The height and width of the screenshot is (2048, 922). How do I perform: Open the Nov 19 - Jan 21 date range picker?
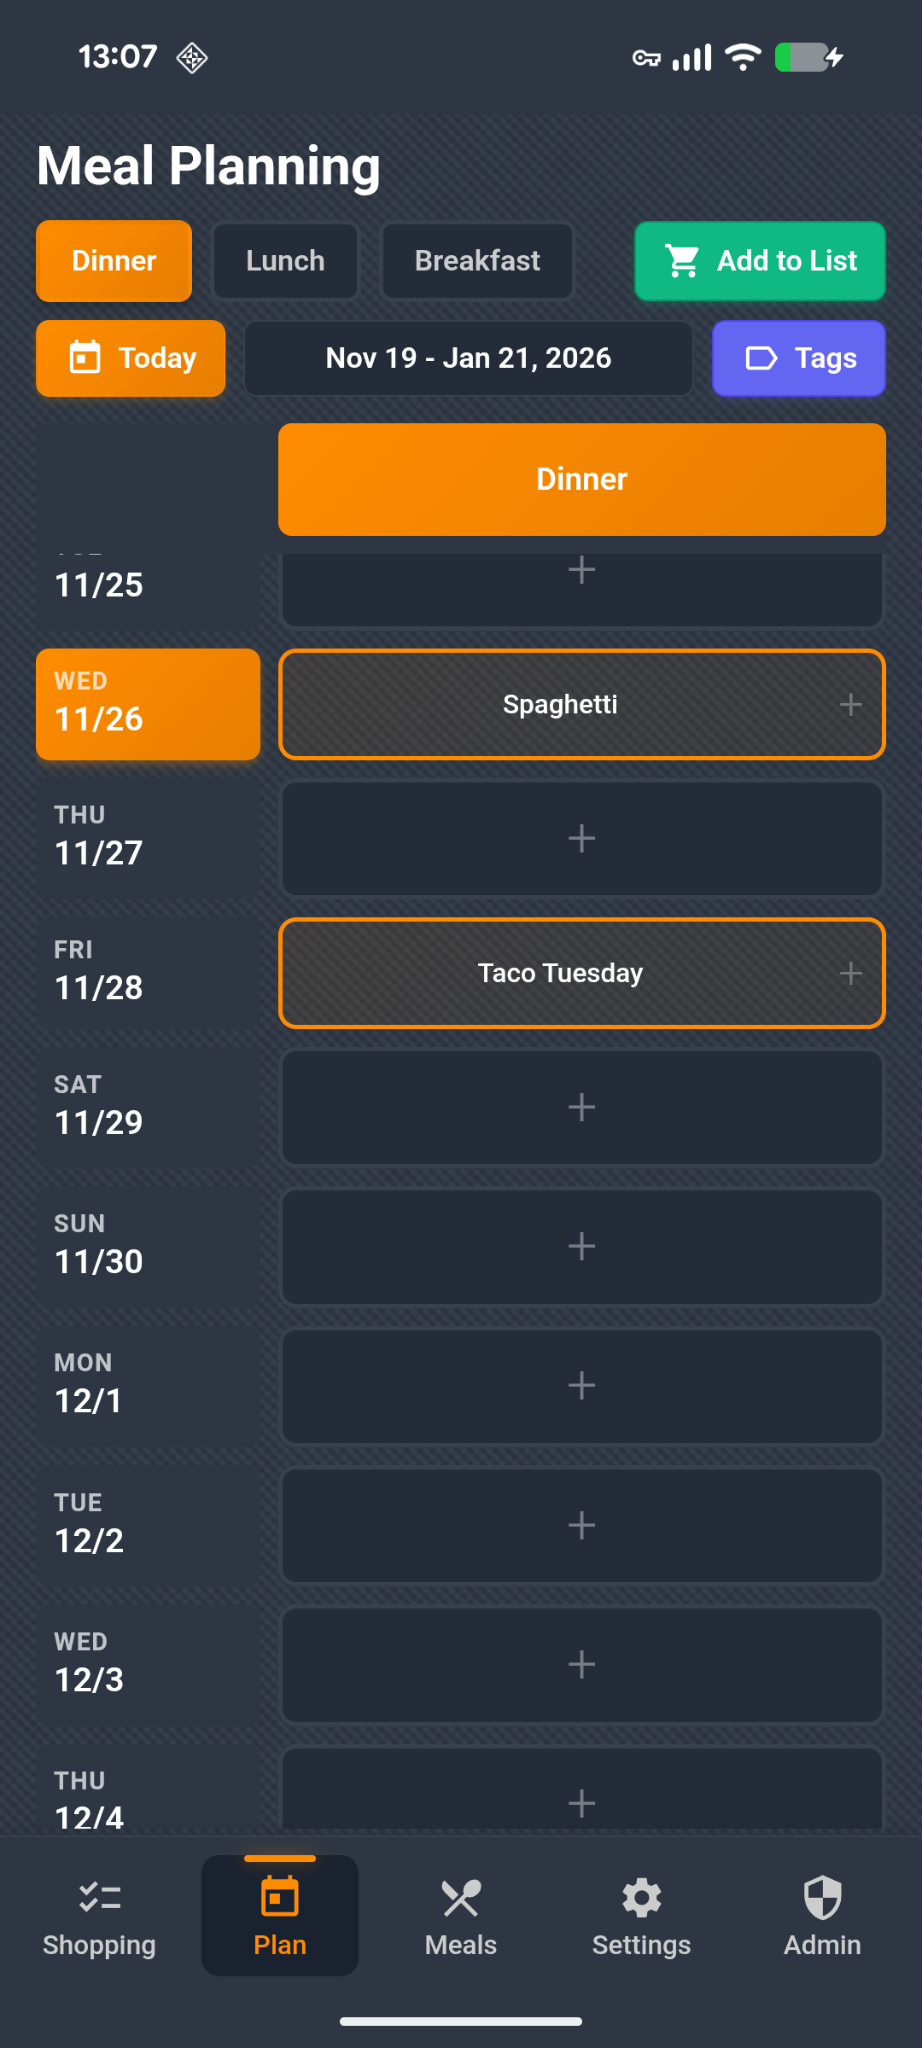pyautogui.click(x=468, y=358)
